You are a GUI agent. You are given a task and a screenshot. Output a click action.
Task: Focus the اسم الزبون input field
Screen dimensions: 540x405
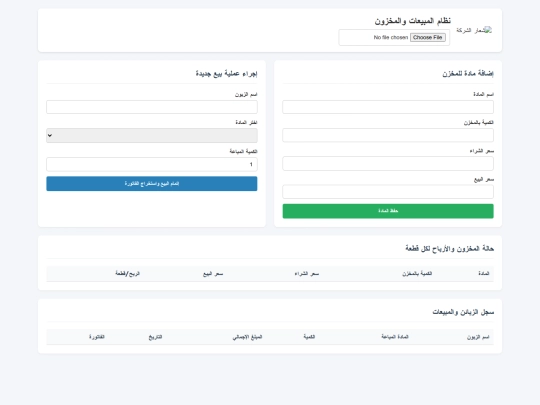(152, 107)
